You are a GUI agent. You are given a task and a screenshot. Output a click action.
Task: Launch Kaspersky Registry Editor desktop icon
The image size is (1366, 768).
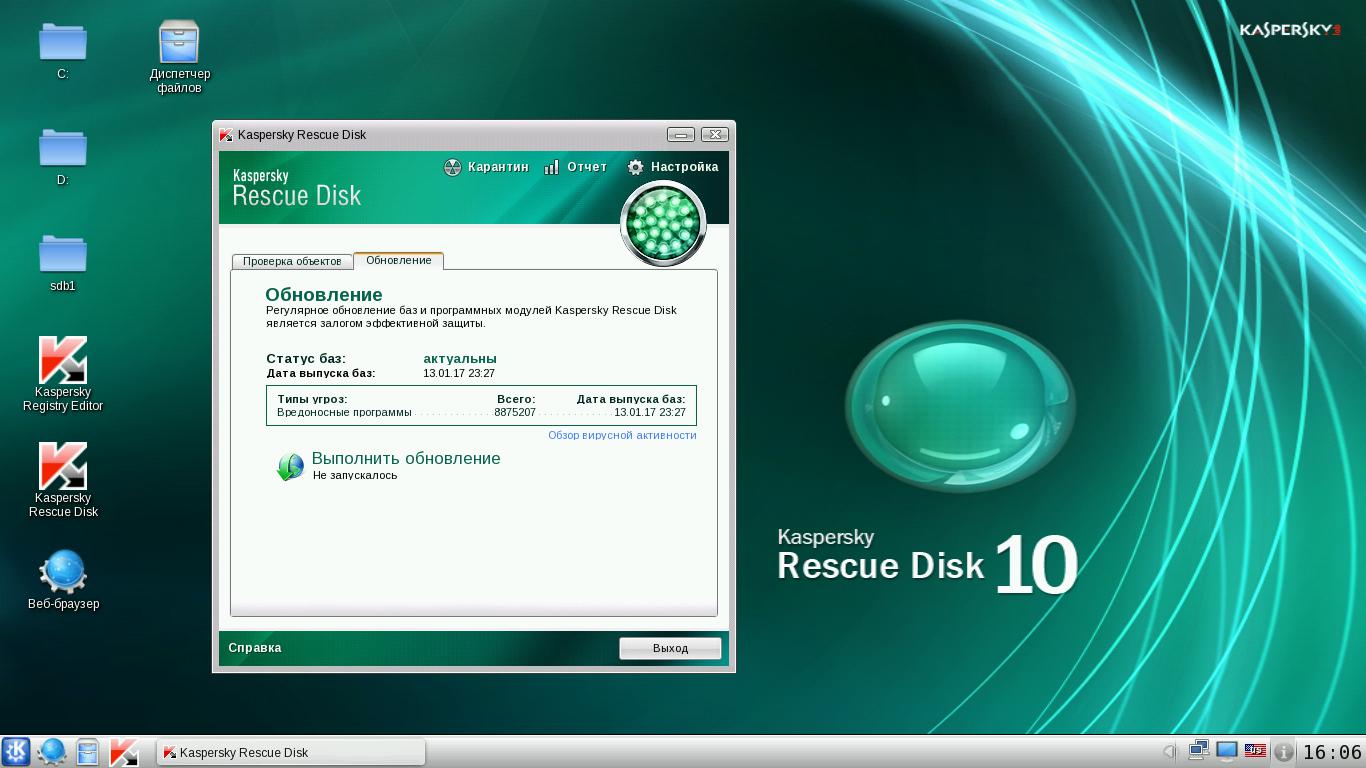pyautogui.click(x=63, y=360)
